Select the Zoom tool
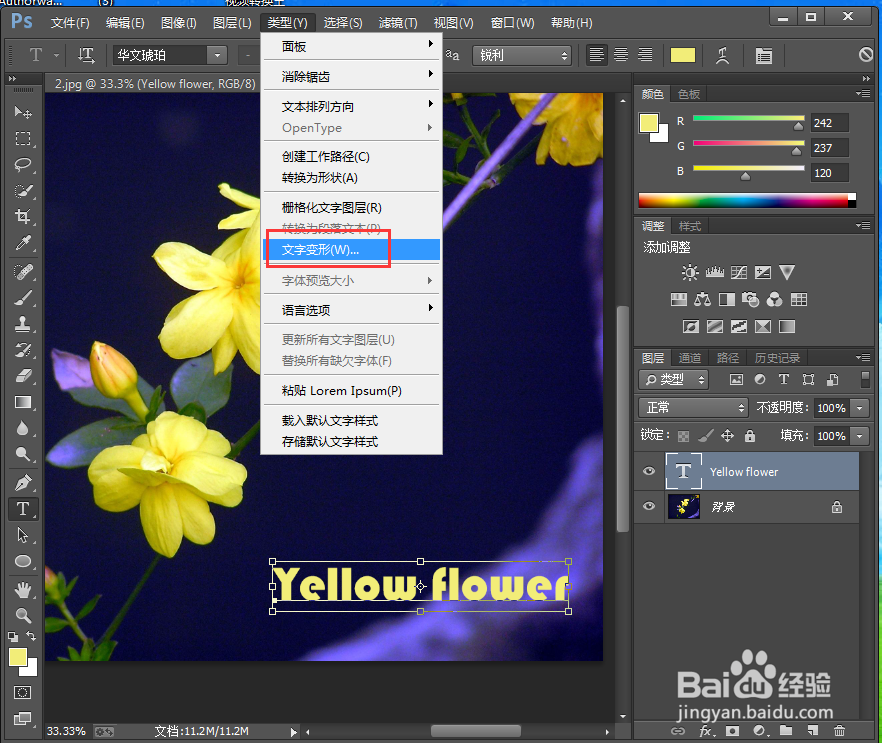The width and height of the screenshot is (882, 743). pyautogui.click(x=22, y=616)
